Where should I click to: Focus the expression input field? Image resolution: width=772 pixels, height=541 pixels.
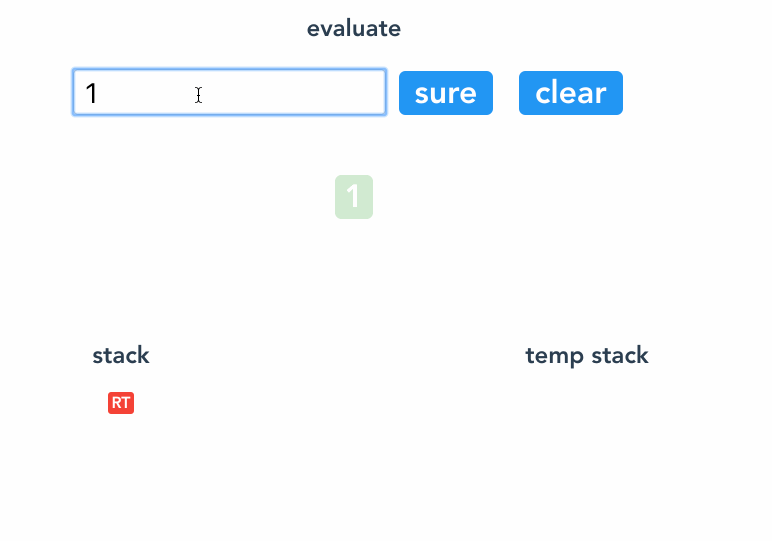click(x=229, y=92)
